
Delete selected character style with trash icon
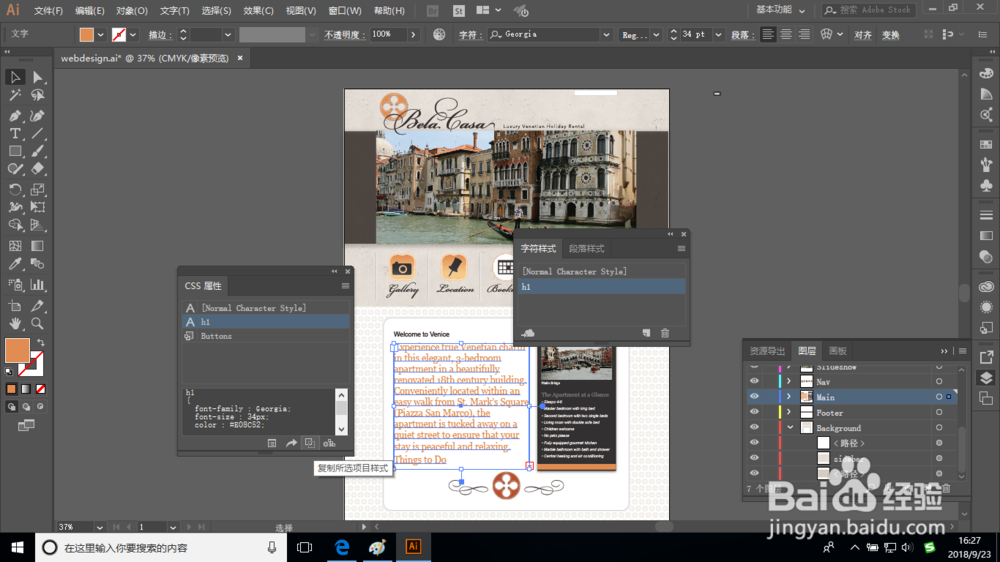tap(665, 333)
